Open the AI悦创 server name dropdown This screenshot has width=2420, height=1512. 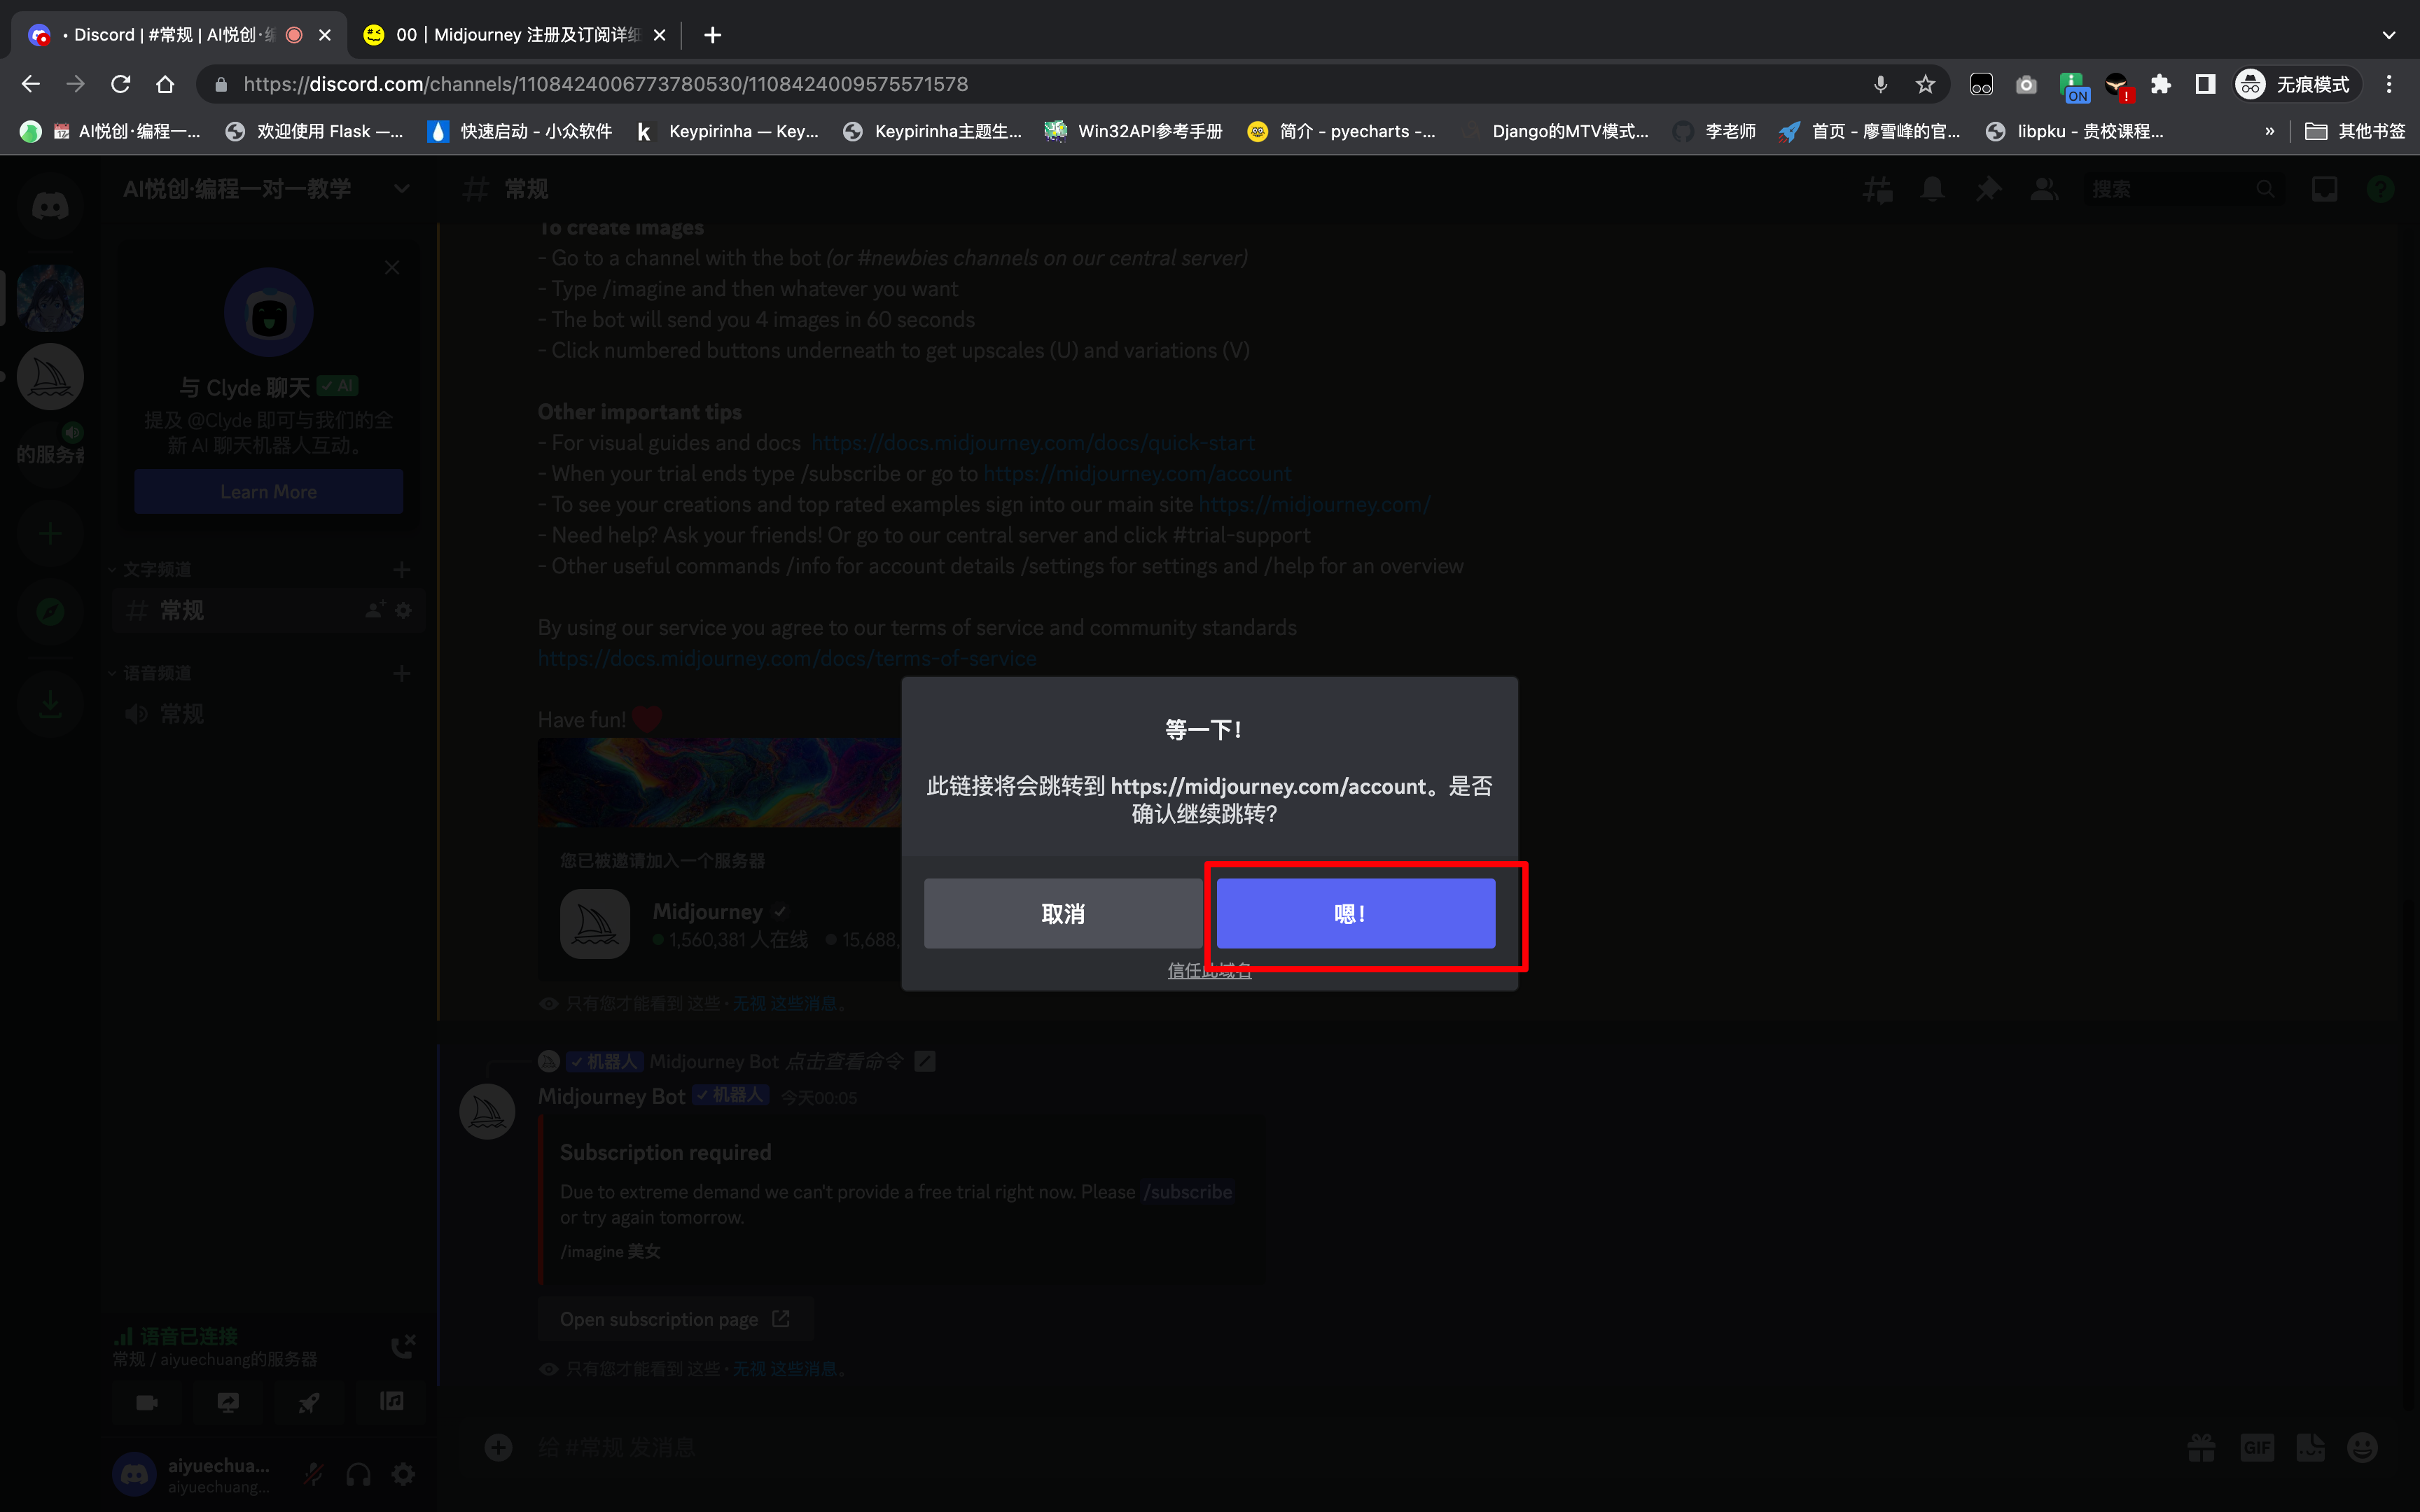(x=401, y=189)
